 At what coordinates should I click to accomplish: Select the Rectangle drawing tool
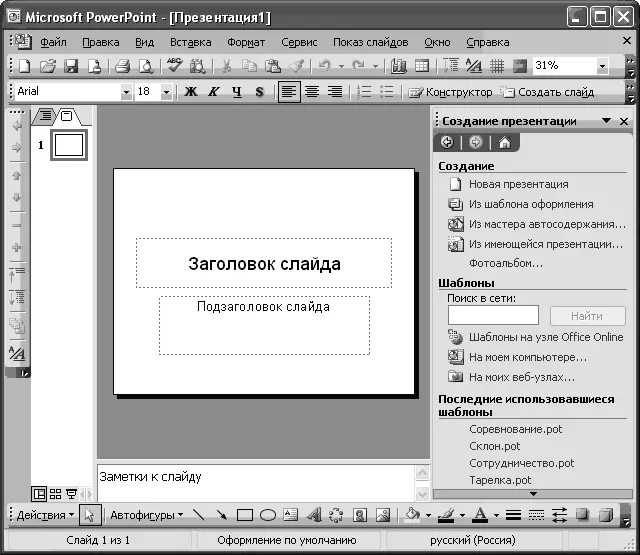tap(245, 515)
